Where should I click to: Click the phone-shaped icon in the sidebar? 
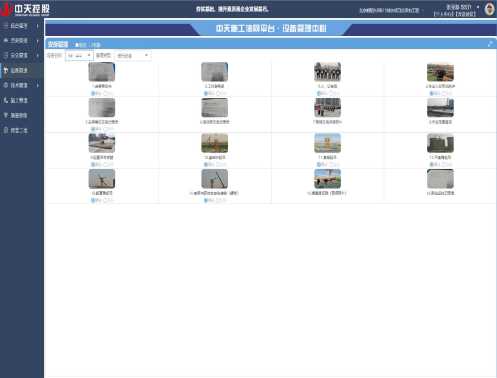click(6, 100)
